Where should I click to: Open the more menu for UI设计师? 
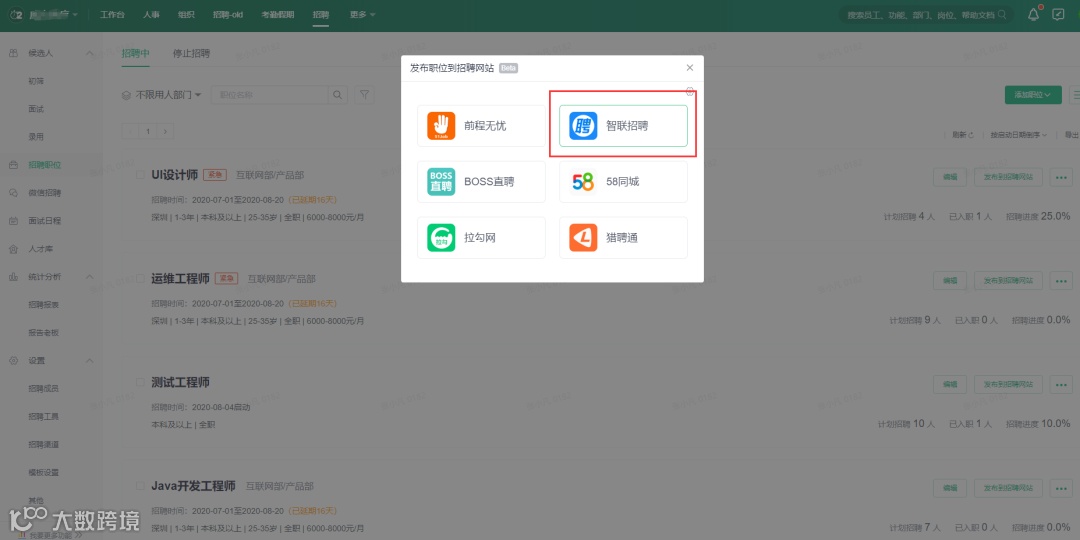1060,177
